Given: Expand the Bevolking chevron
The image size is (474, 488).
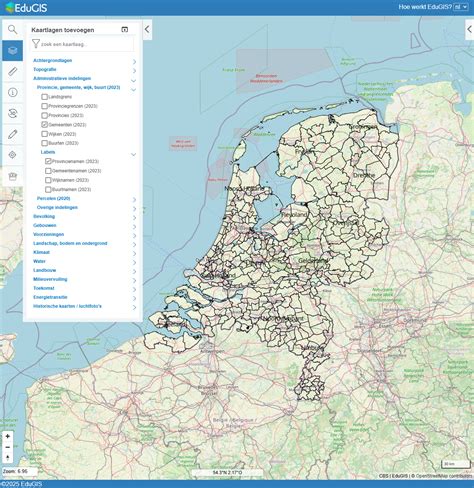Looking at the screenshot, I should tap(134, 218).
